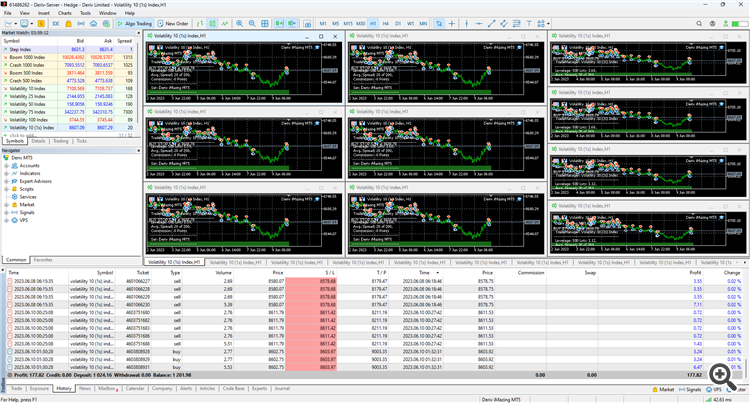
Task: Draw a vertical line tool
Action: pyautogui.click(x=466, y=23)
